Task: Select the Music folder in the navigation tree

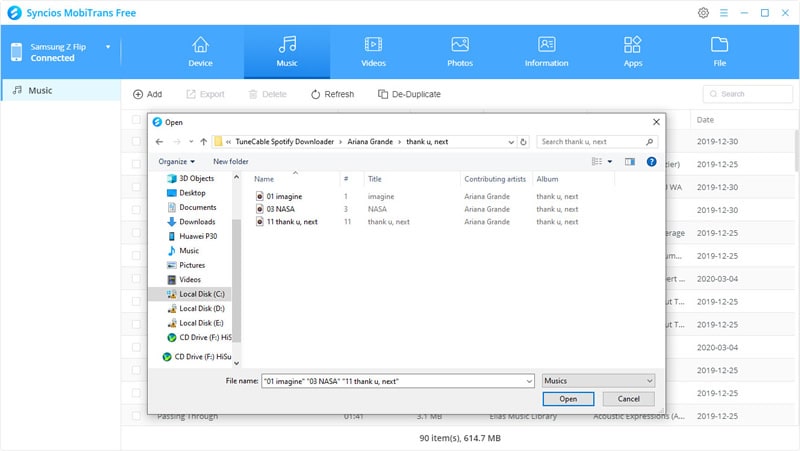Action: (x=183, y=250)
